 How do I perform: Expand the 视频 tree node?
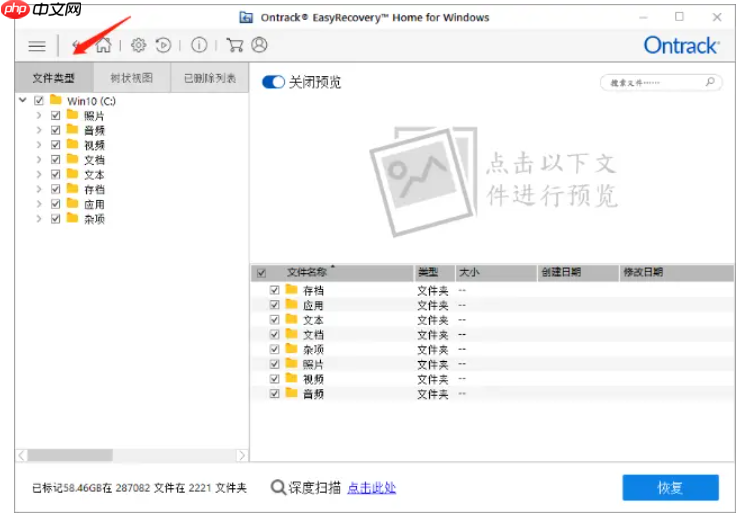point(39,145)
